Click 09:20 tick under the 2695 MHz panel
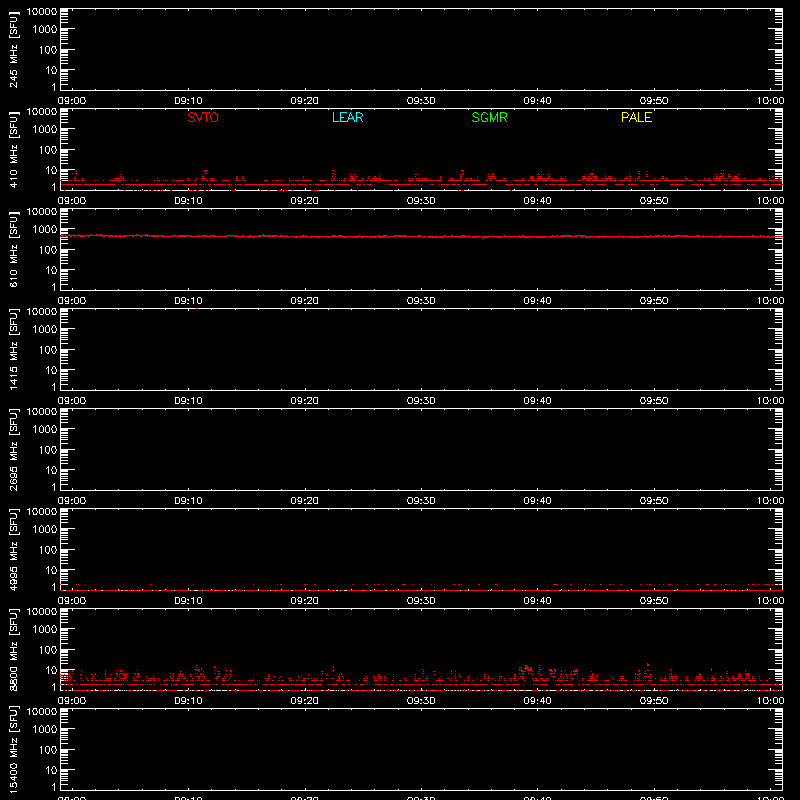 click(x=305, y=501)
